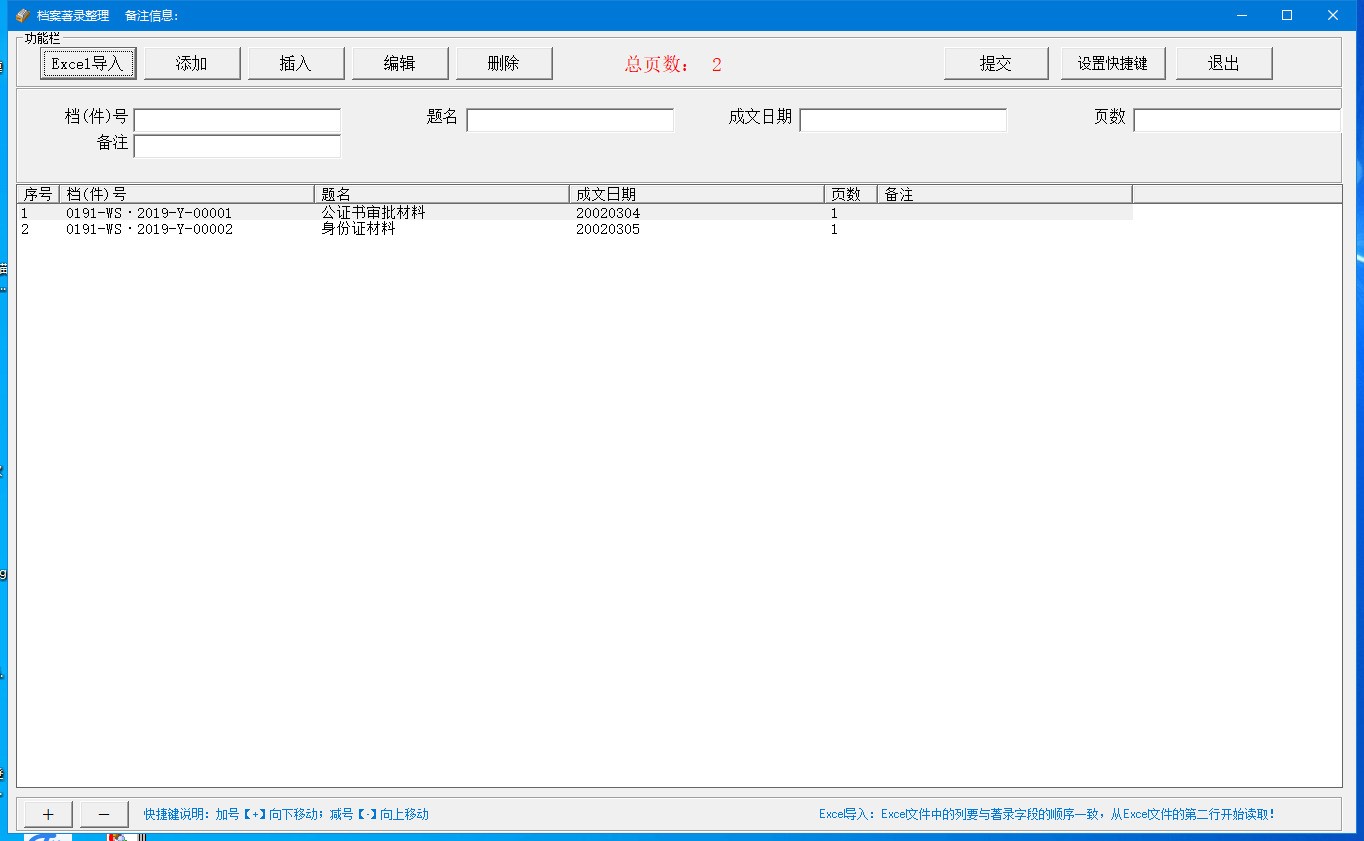
Task: Open 设置快捷键 settings
Action: (x=1113, y=63)
